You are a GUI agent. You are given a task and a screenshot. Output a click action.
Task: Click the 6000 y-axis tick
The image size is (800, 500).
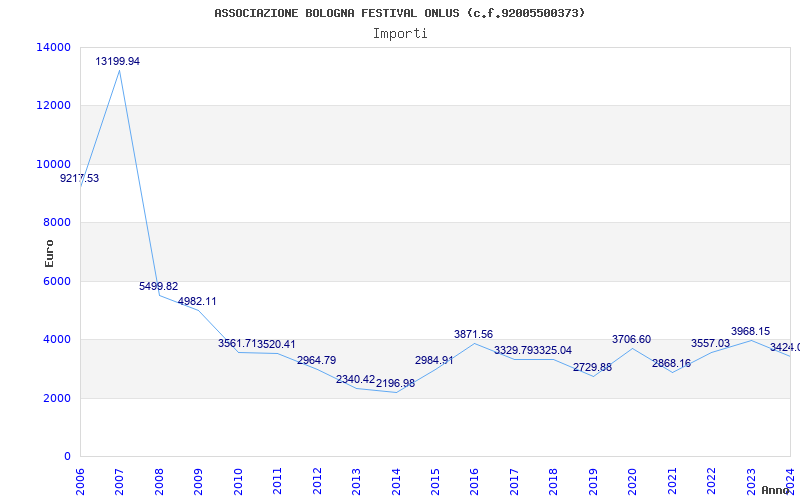(x=56, y=281)
